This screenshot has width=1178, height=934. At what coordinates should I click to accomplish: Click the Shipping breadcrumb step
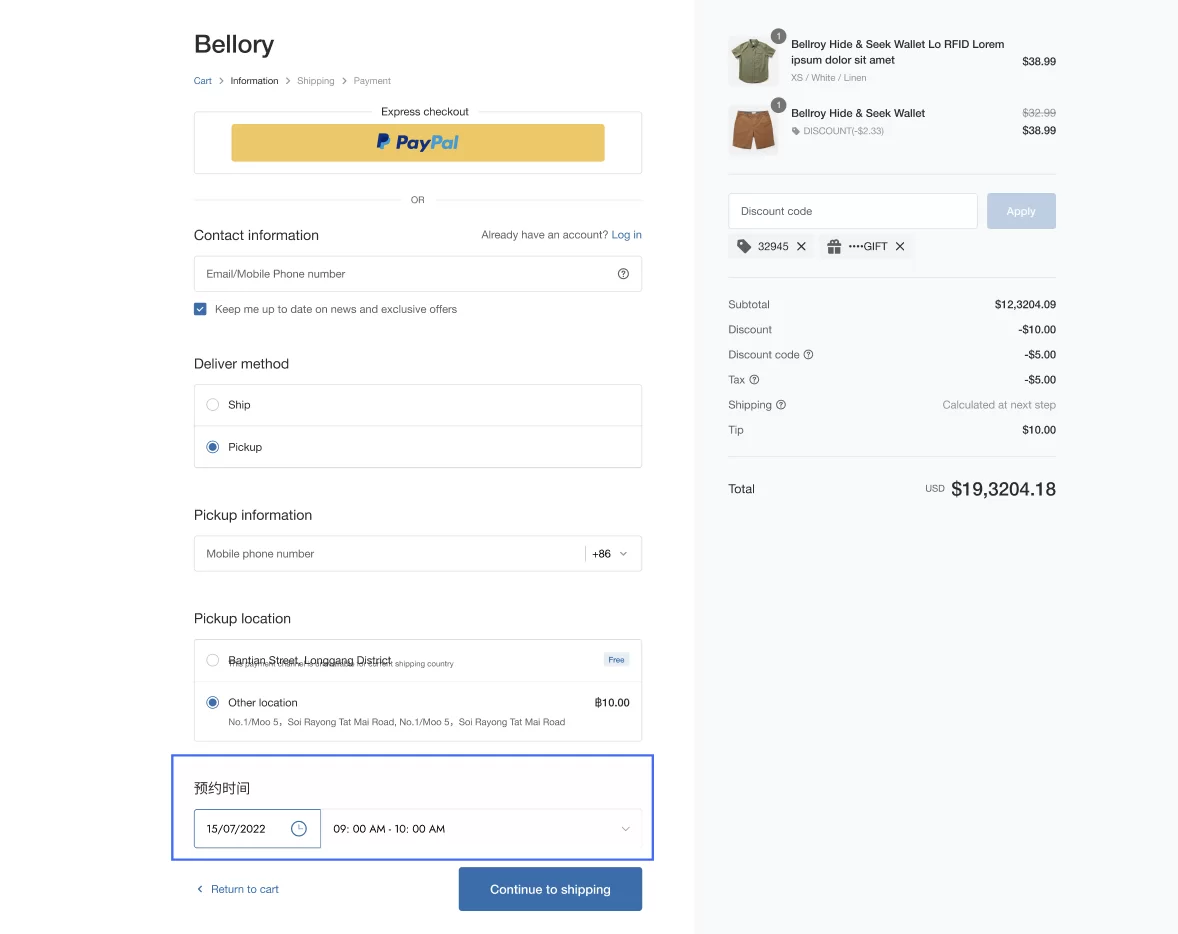pyautogui.click(x=316, y=81)
